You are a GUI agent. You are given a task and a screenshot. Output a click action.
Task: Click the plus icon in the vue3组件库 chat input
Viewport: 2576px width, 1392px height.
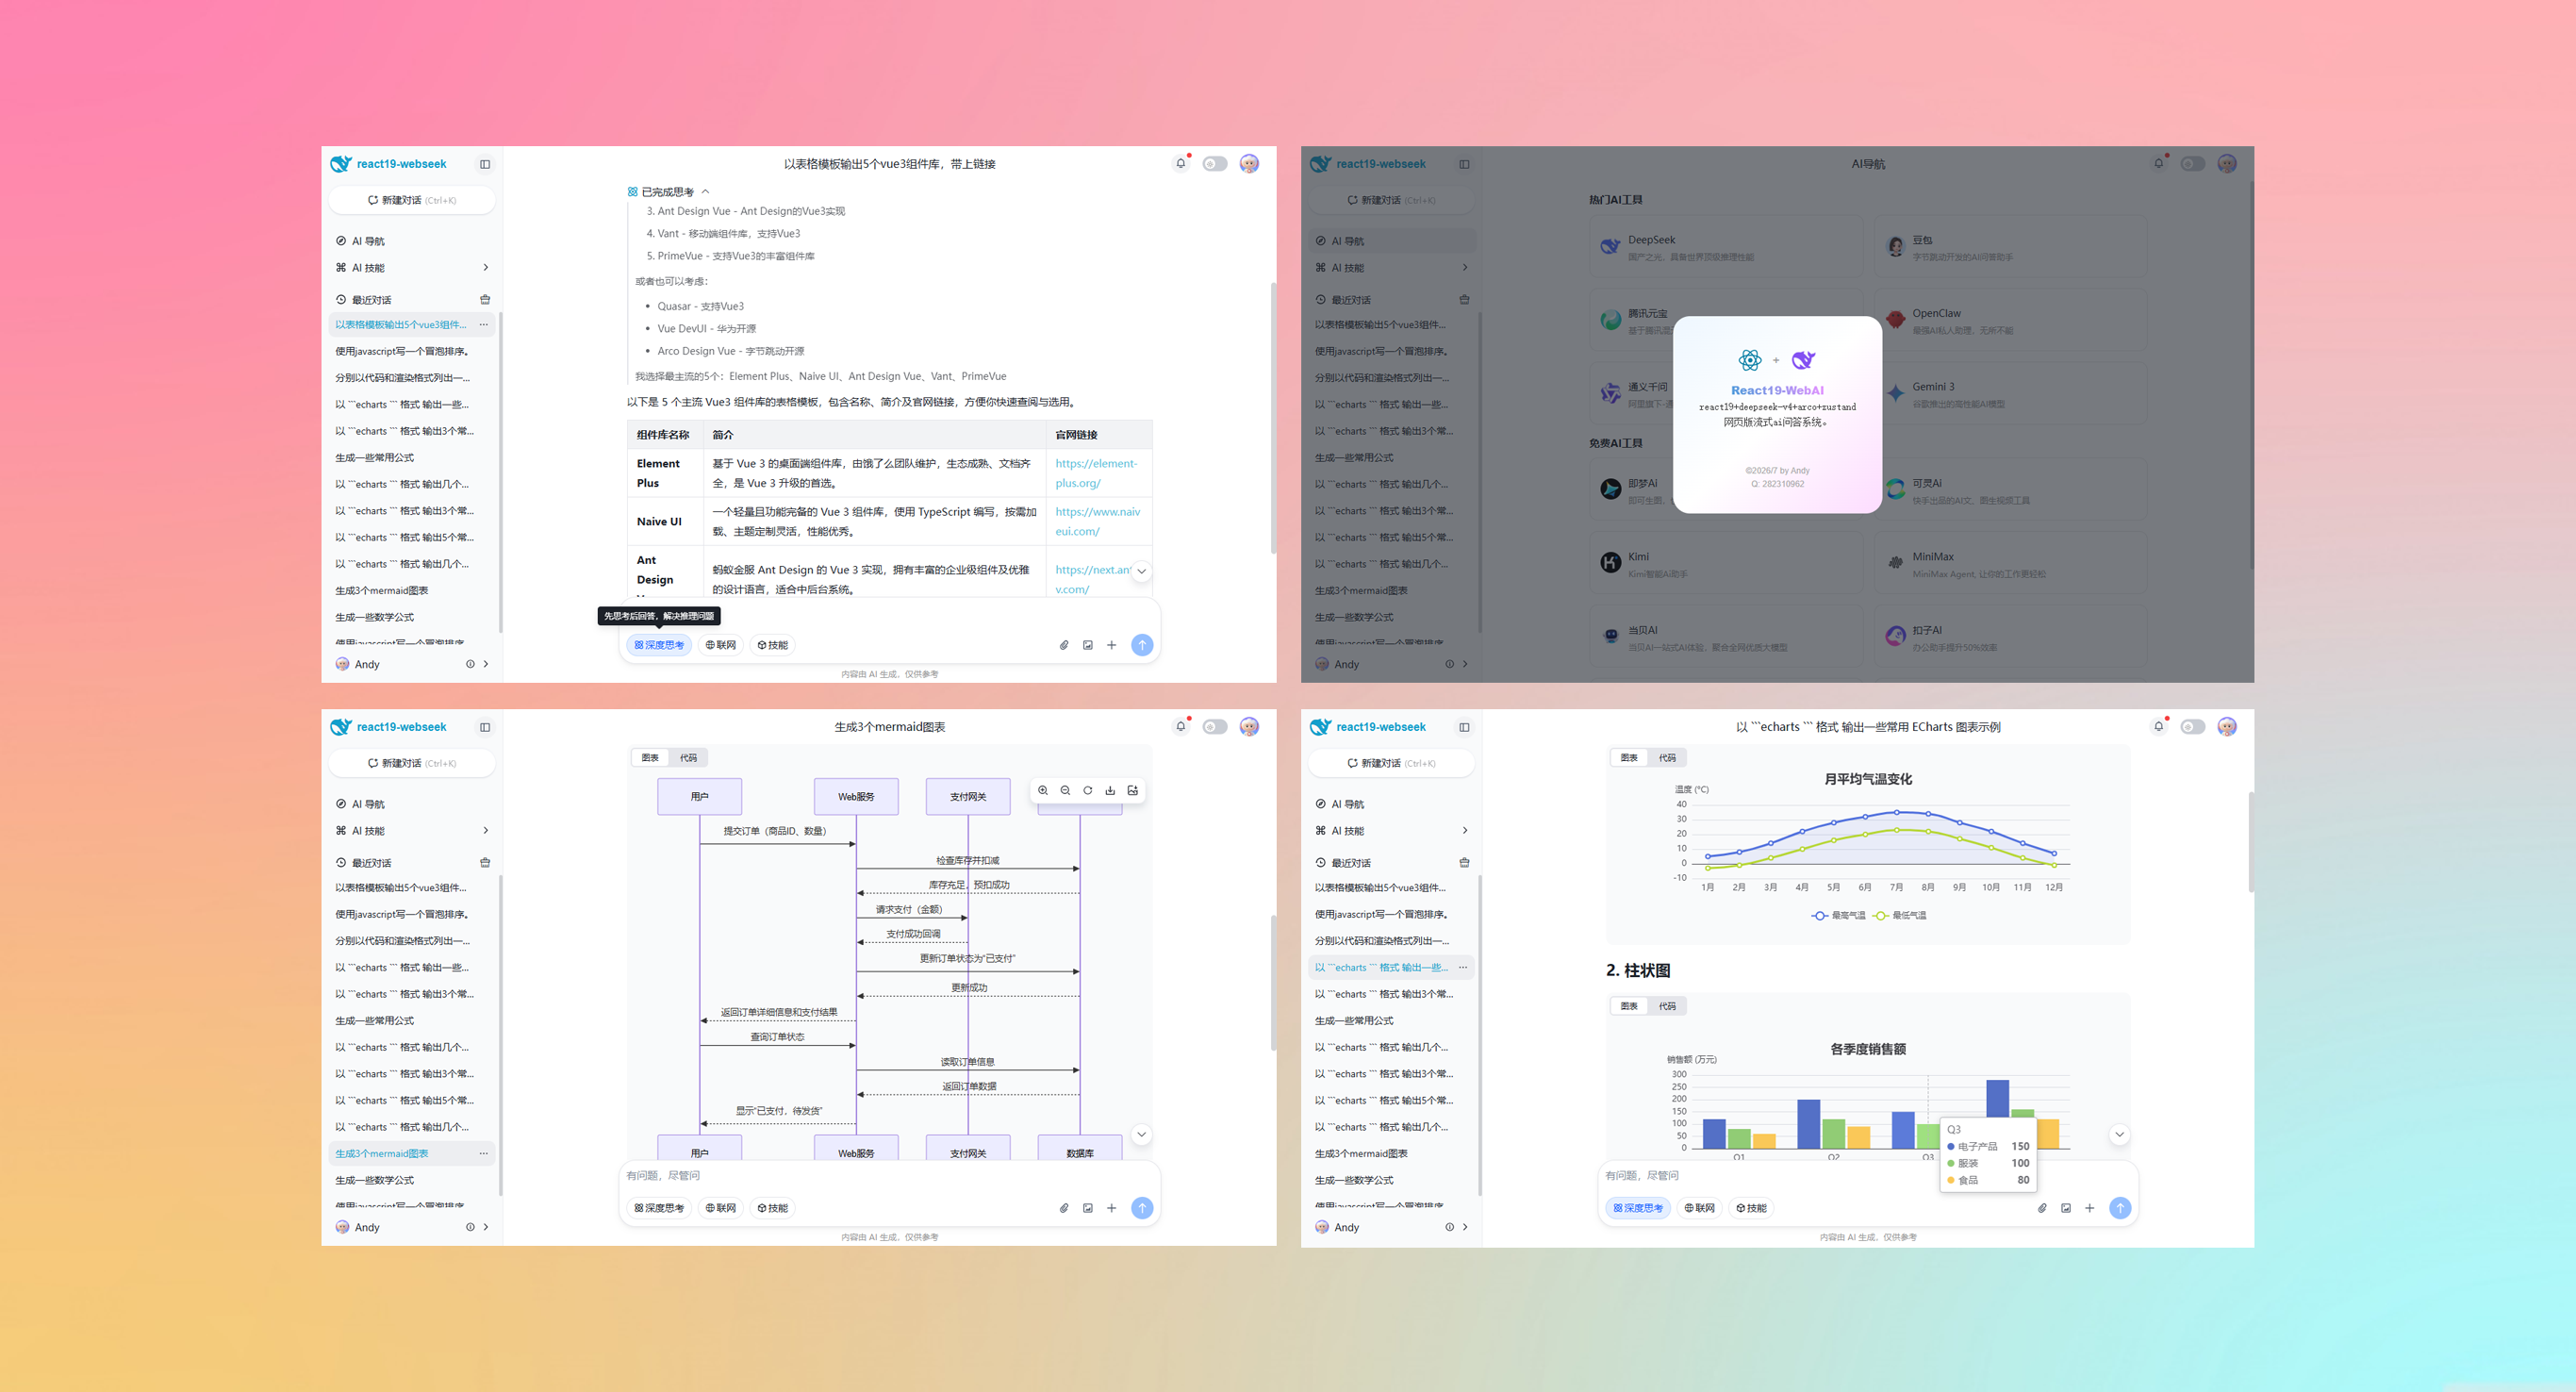point(1111,645)
